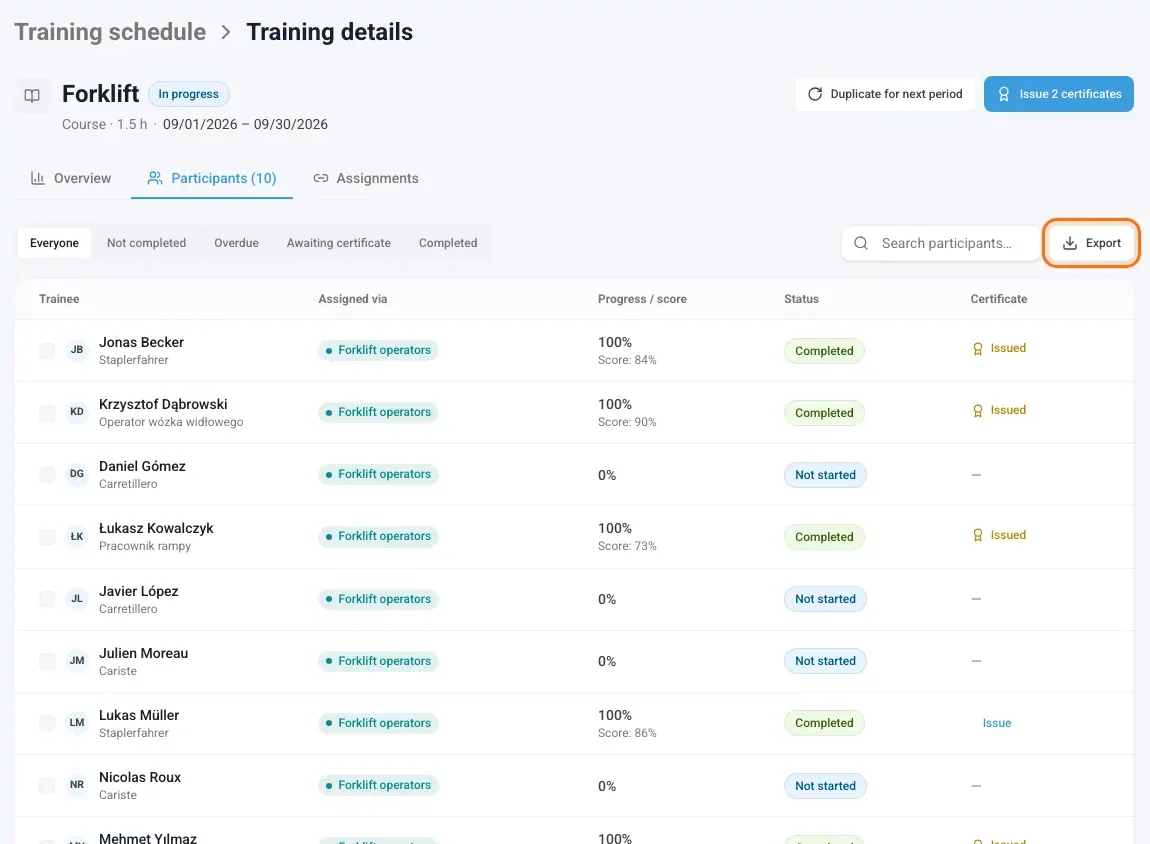The height and width of the screenshot is (844, 1150).
Task: Switch to the Participants (10) tab
Action: tap(212, 178)
